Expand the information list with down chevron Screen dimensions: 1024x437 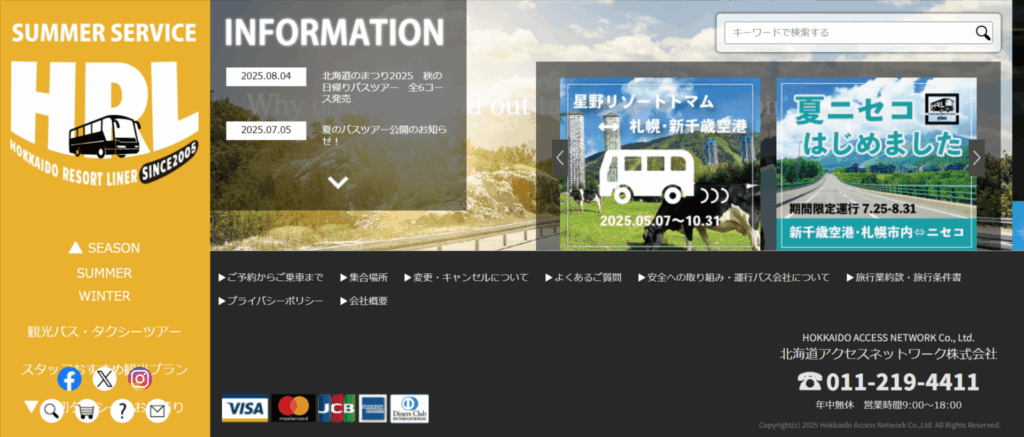pyautogui.click(x=338, y=182)
